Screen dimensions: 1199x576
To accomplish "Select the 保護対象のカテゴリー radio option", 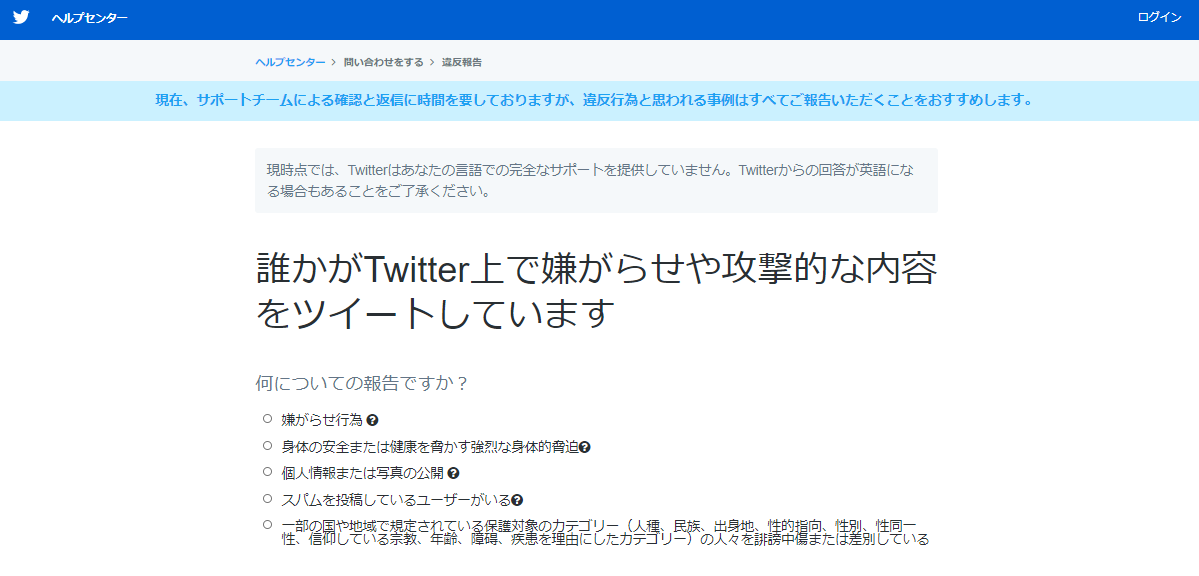I will 267,525.
